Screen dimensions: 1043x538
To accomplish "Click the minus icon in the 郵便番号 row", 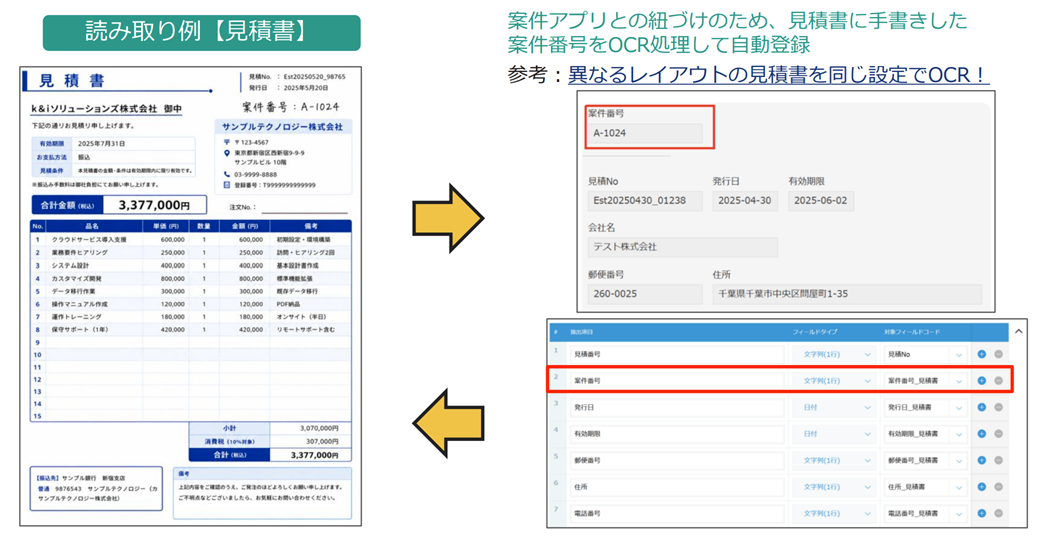I will coord(998,460).
